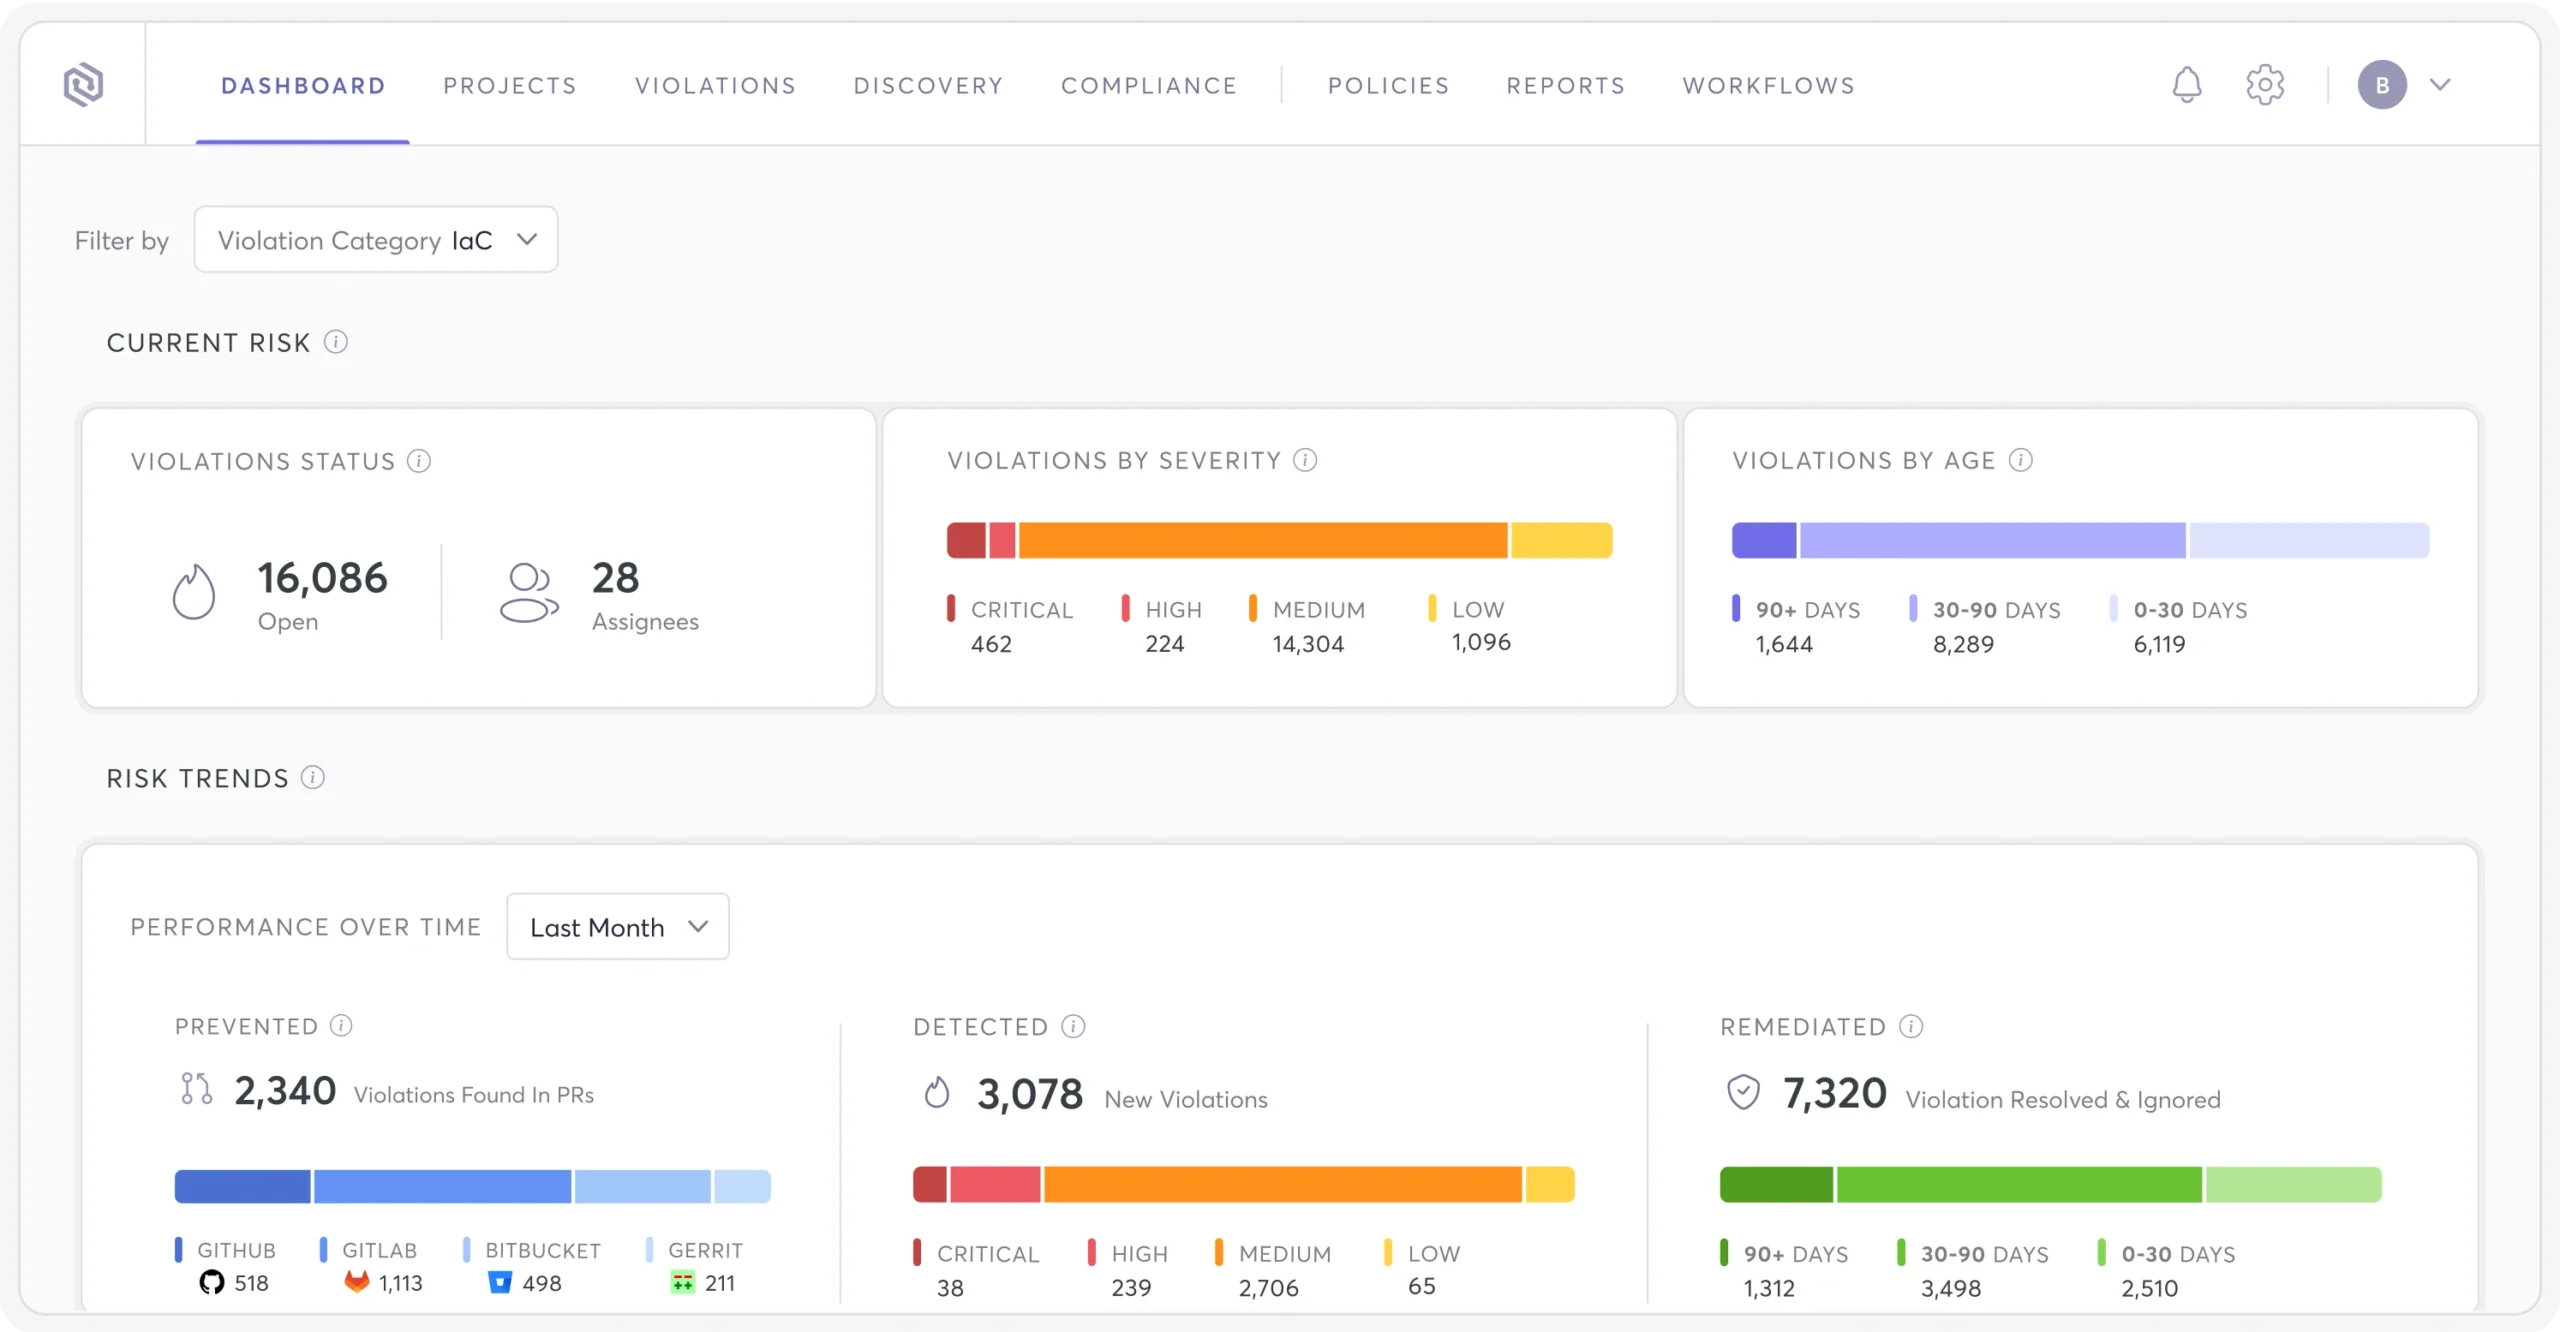This screenshot has height=1332, width=2560.
Task: Show info for Violations by Age
Action: click(2021, 460)
